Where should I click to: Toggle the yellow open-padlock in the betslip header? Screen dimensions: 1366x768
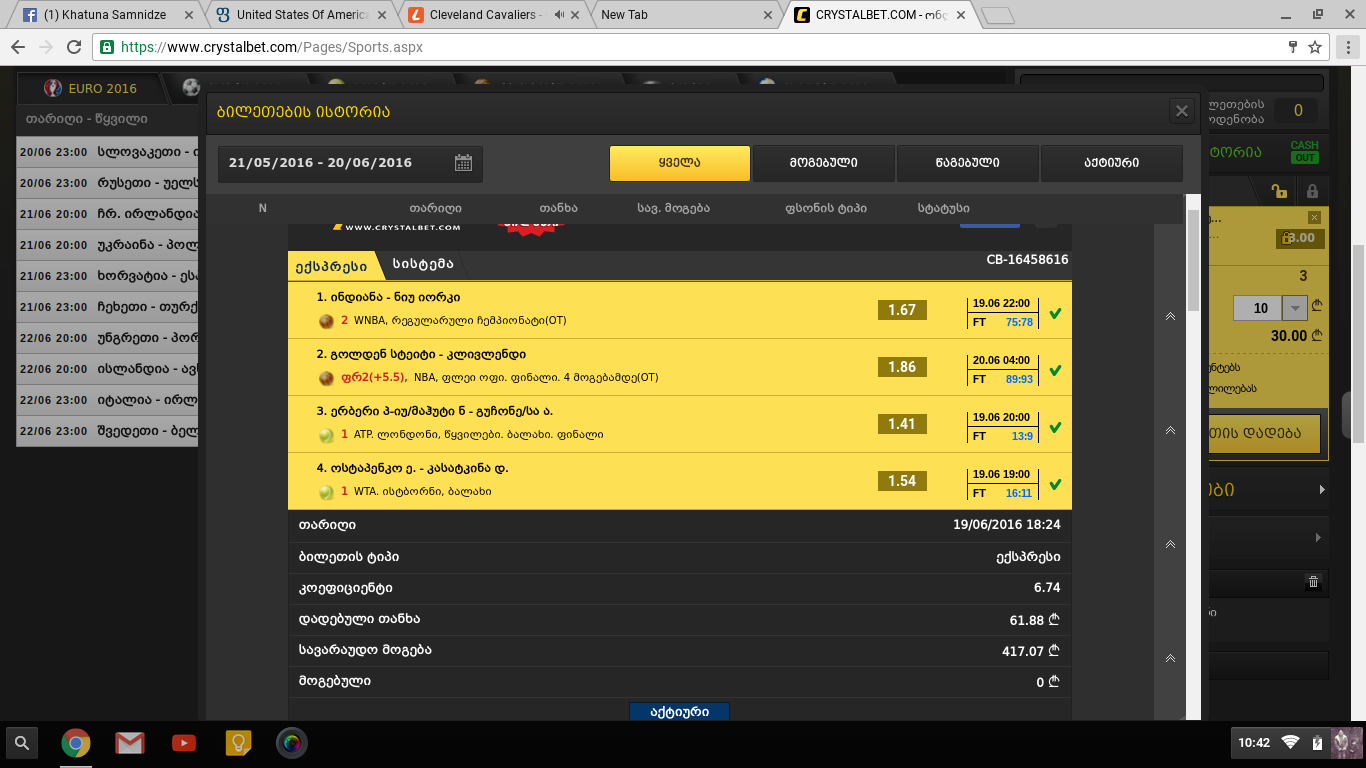(x=1279, y=191)
